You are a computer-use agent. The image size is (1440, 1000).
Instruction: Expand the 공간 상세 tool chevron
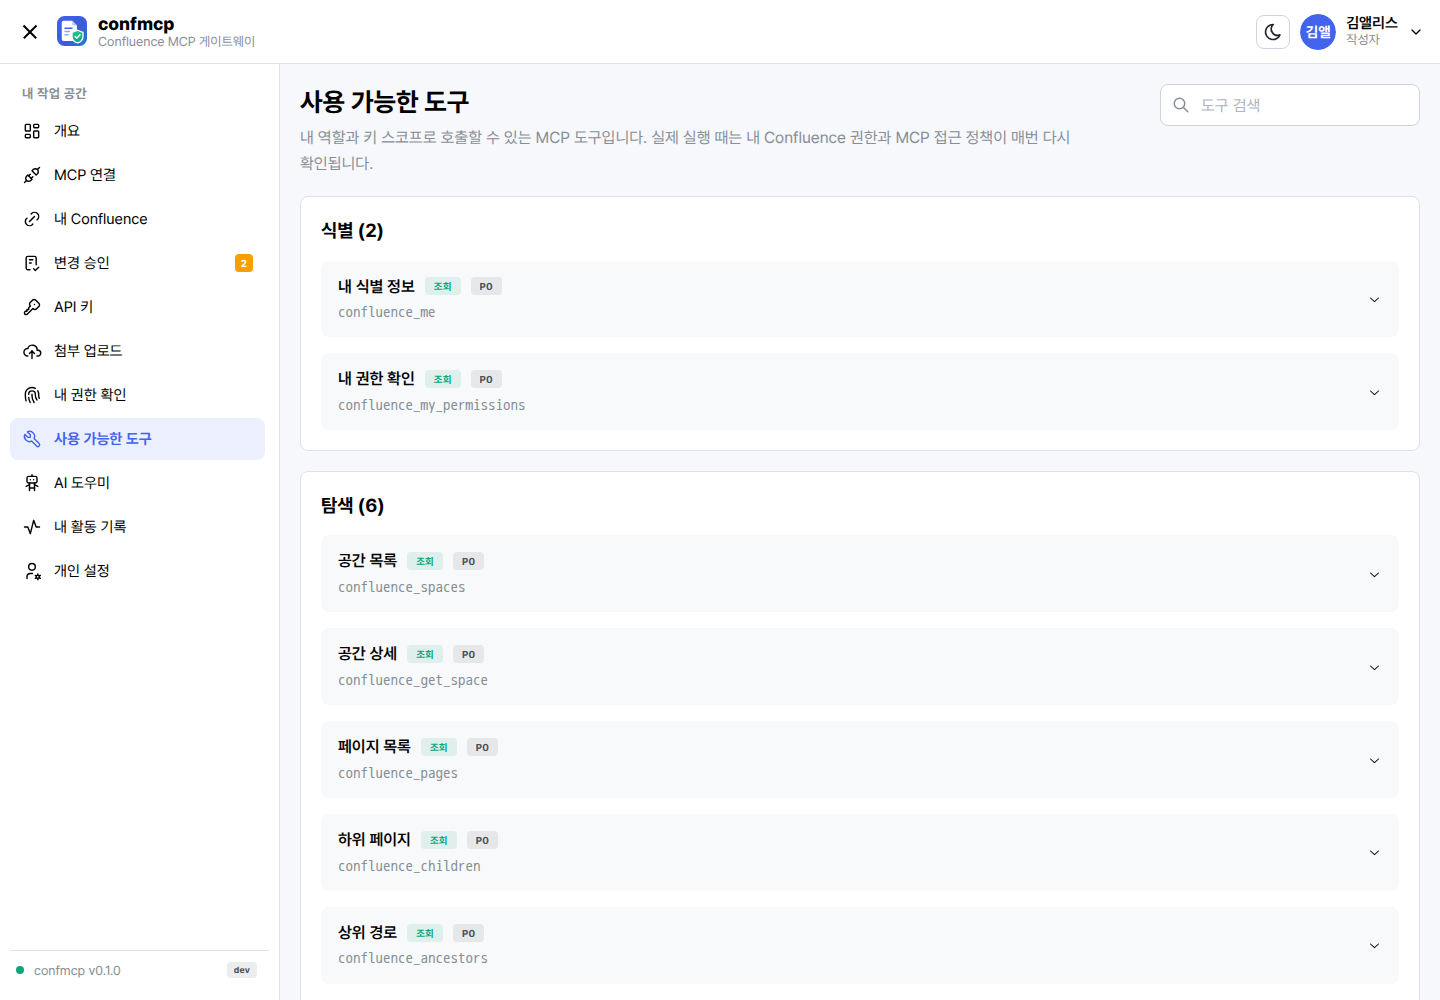point(1374,667)
